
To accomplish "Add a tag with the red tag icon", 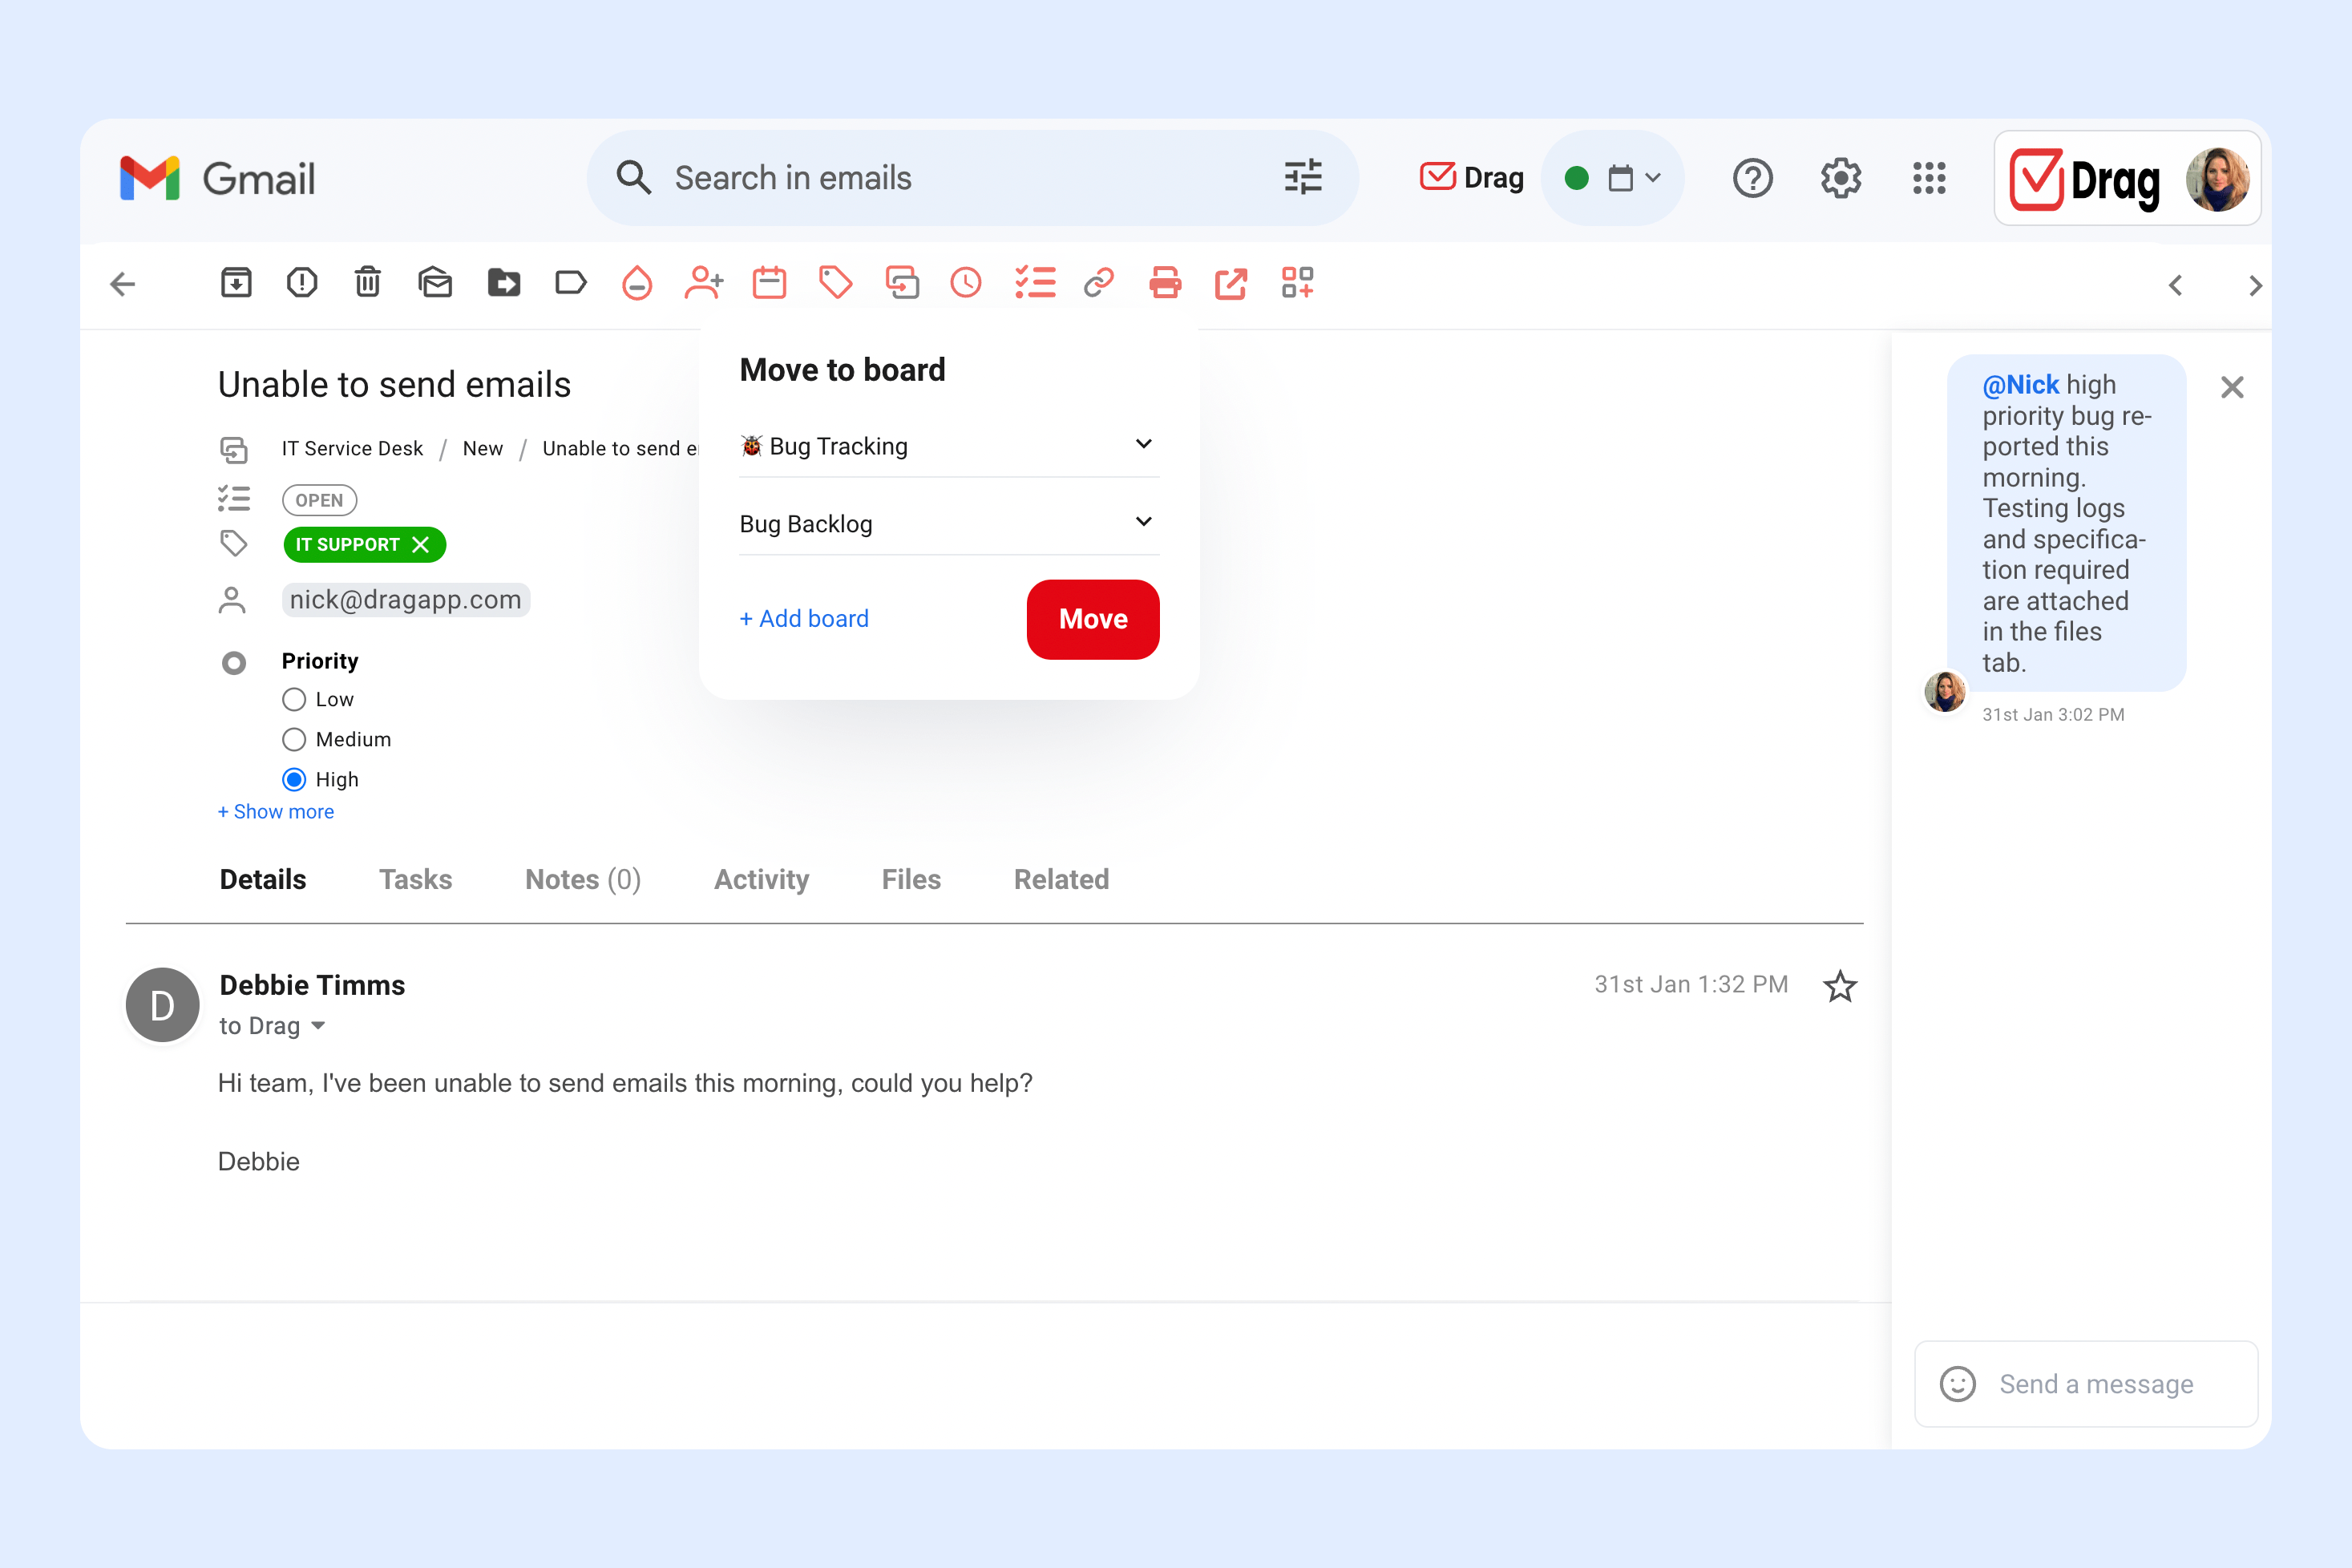I will [836, 283].
